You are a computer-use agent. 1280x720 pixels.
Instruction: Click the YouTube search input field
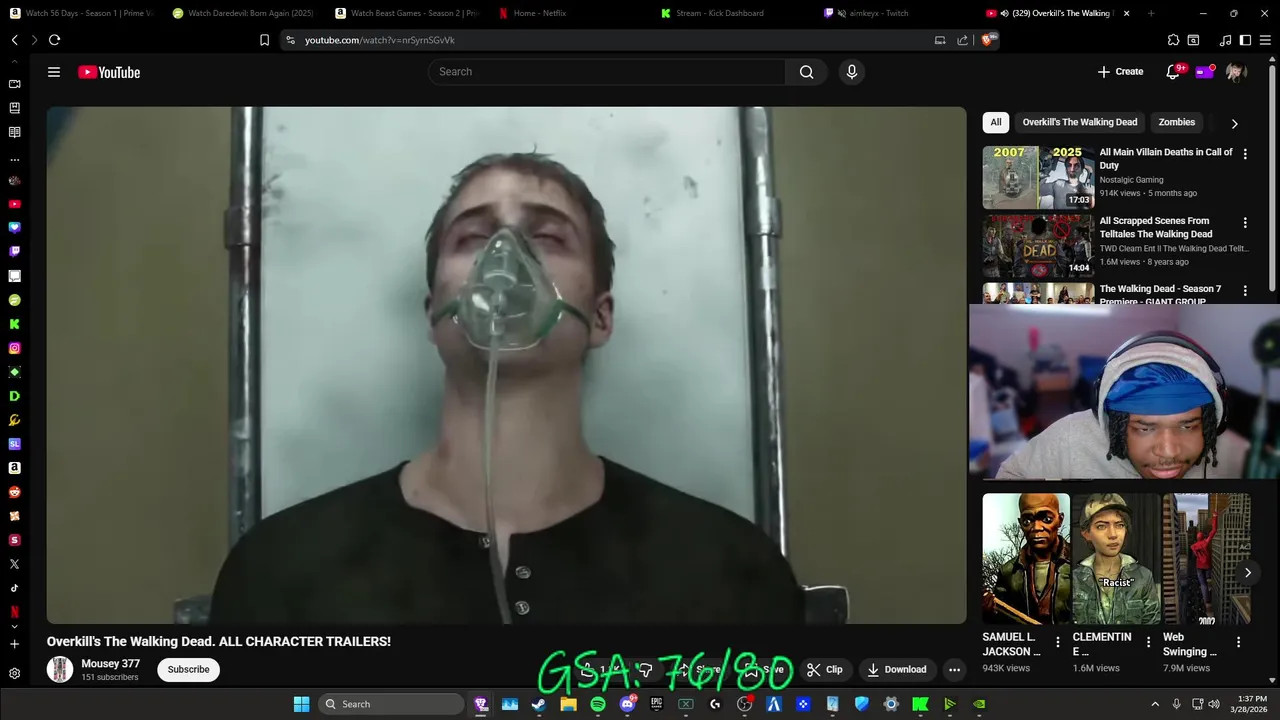click(x=607, y=72)
